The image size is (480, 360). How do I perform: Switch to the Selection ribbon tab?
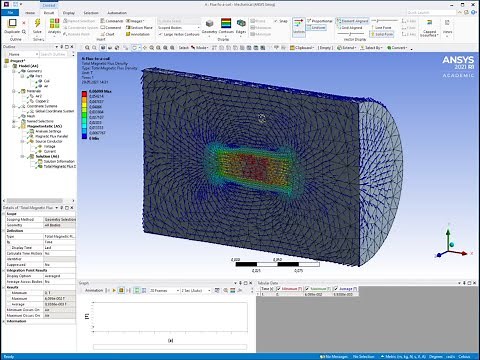[91, 13]
